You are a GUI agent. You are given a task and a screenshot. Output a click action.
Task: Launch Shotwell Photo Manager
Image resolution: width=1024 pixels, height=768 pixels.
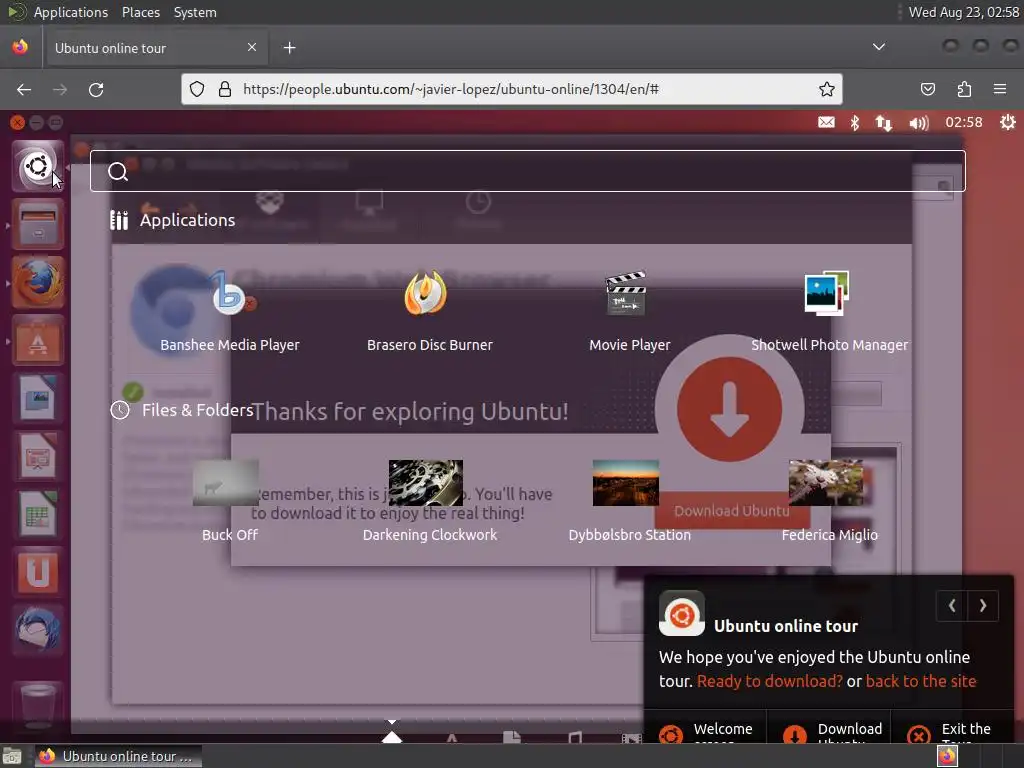click(x=829, y=311)
